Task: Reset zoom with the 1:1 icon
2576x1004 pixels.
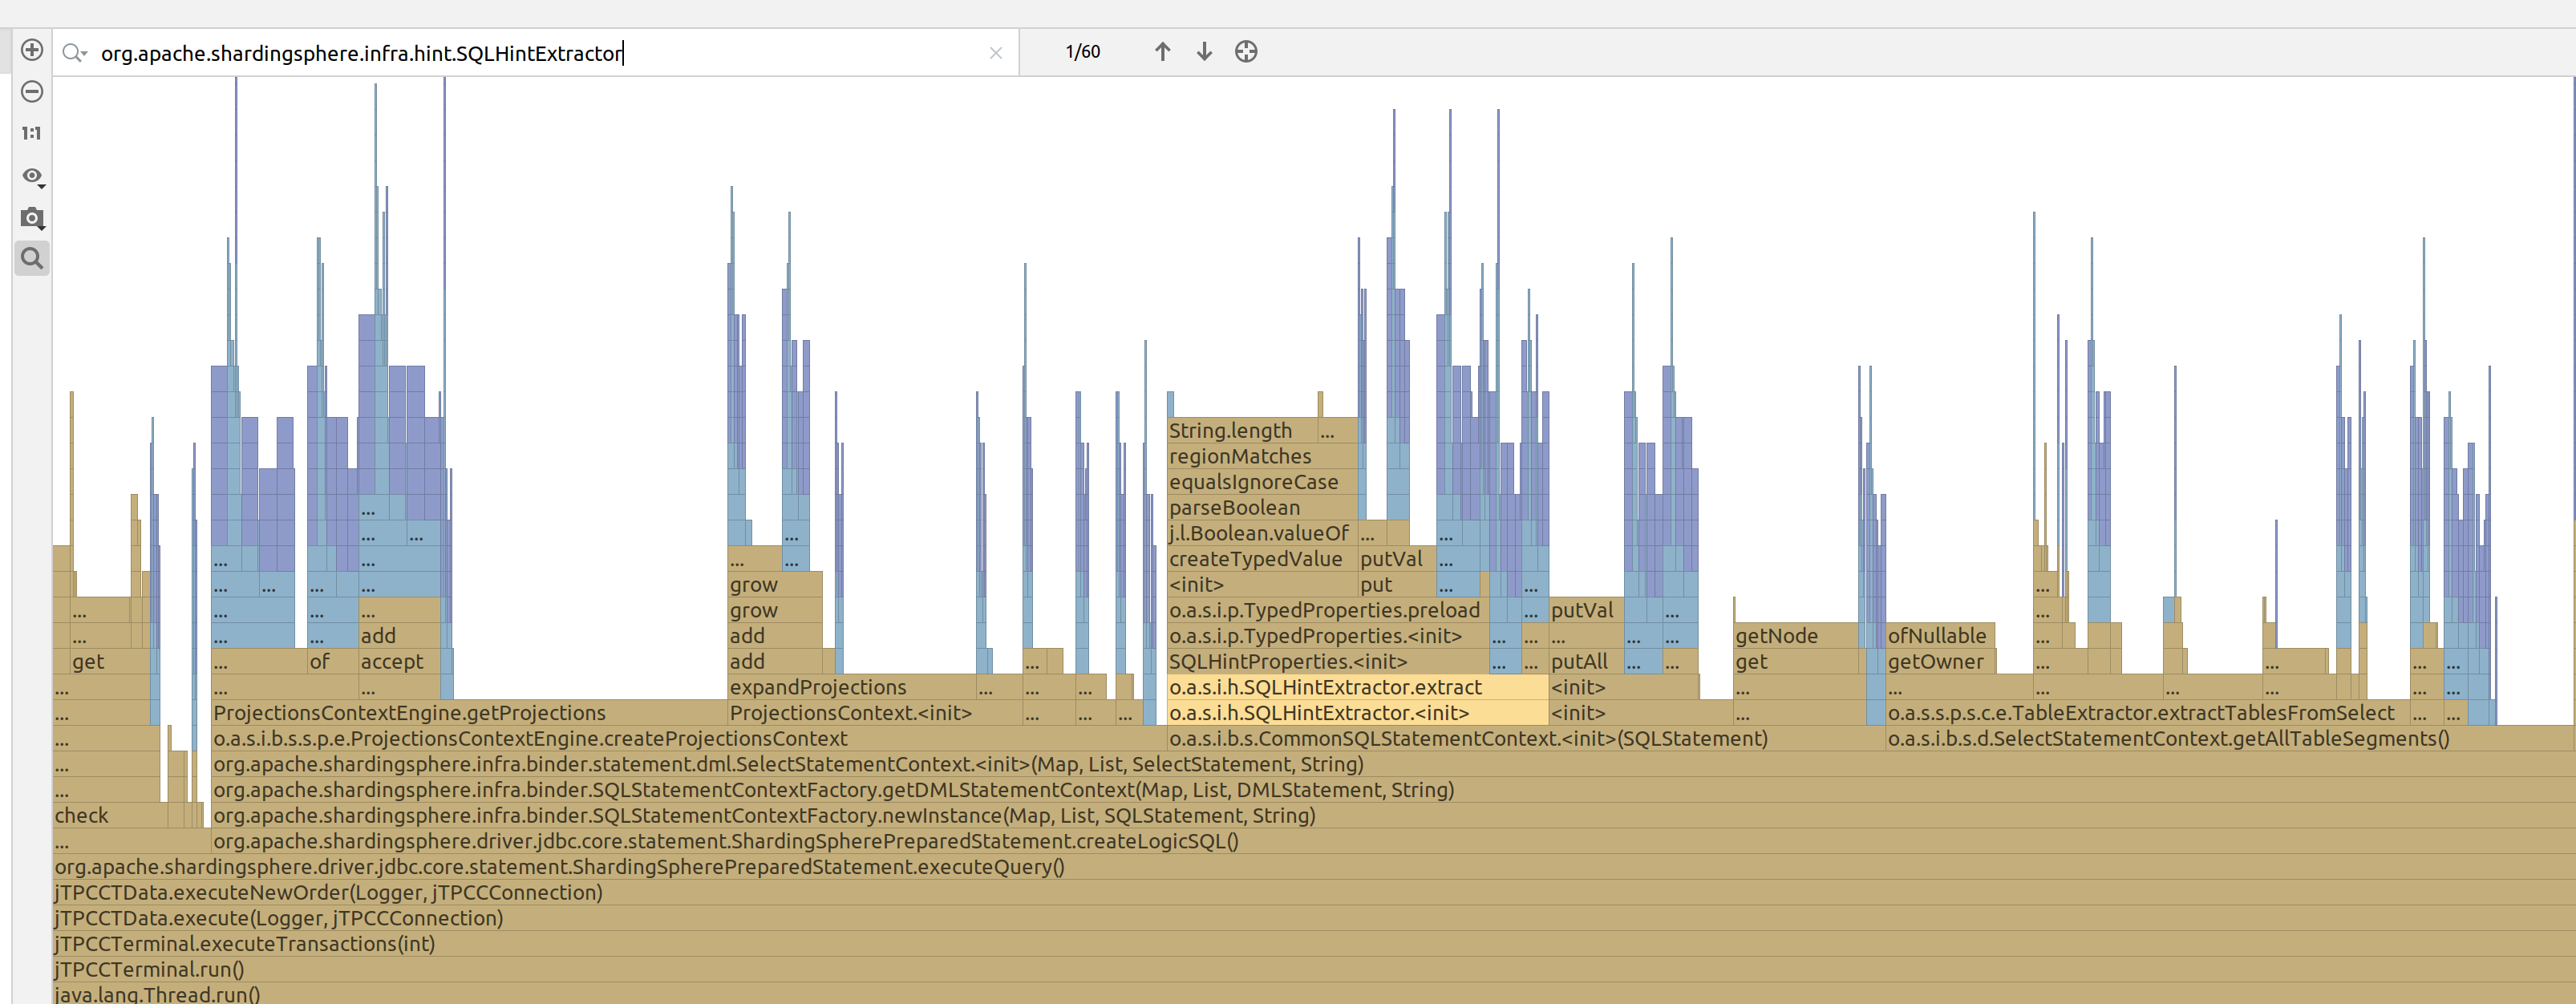Action: click(32, 133)
